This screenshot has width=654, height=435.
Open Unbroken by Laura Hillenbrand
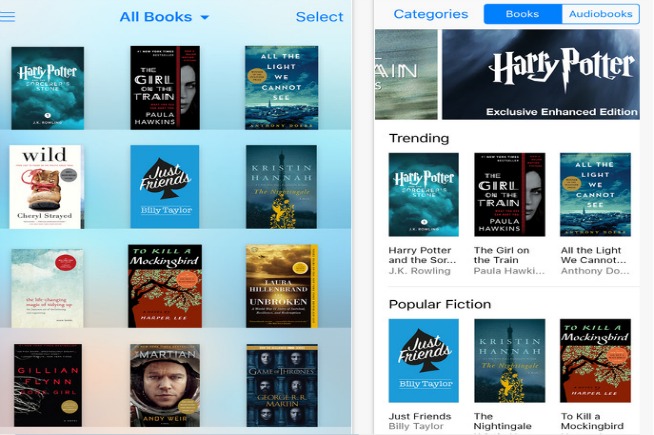(x=282, y=286)
